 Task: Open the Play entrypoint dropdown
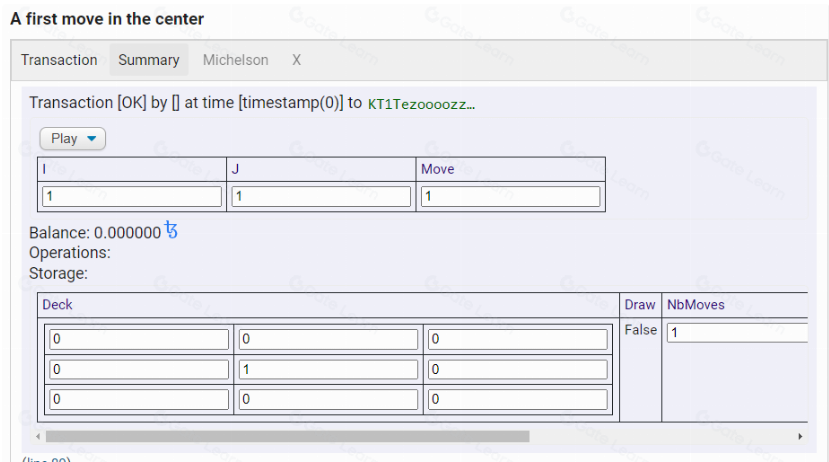tap(73, 139)
